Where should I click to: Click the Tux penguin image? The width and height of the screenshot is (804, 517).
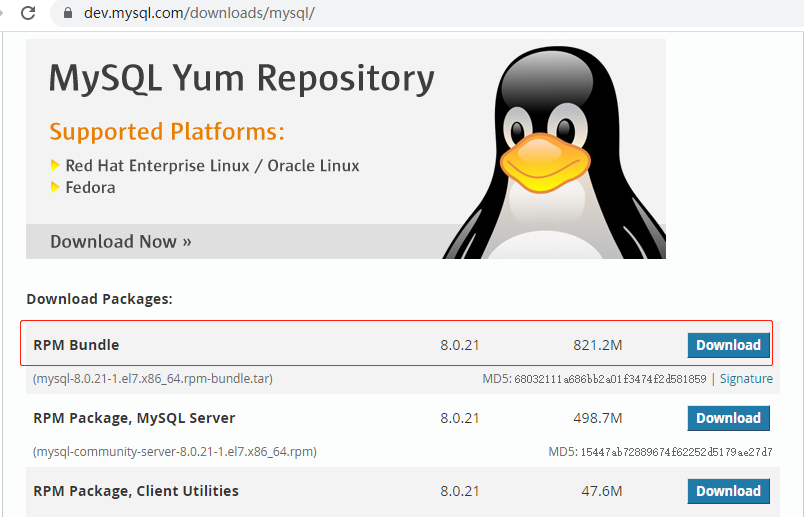(x=555, y=152)
